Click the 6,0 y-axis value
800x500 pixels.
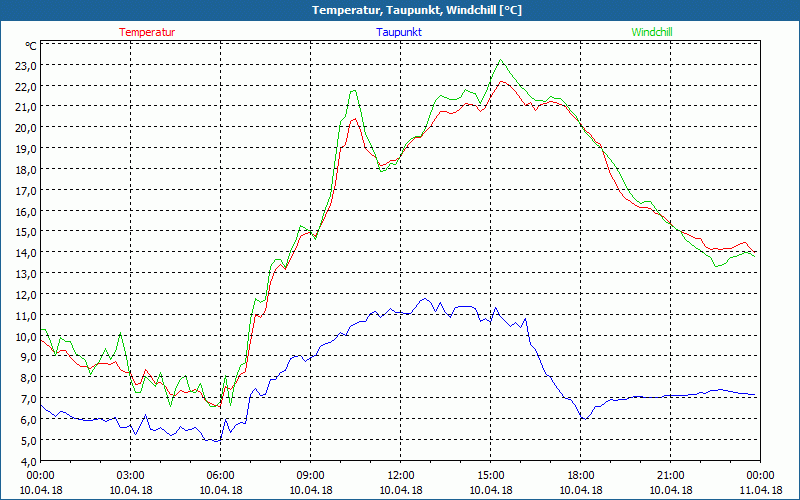pyautogui.click(x=29, y=419)
